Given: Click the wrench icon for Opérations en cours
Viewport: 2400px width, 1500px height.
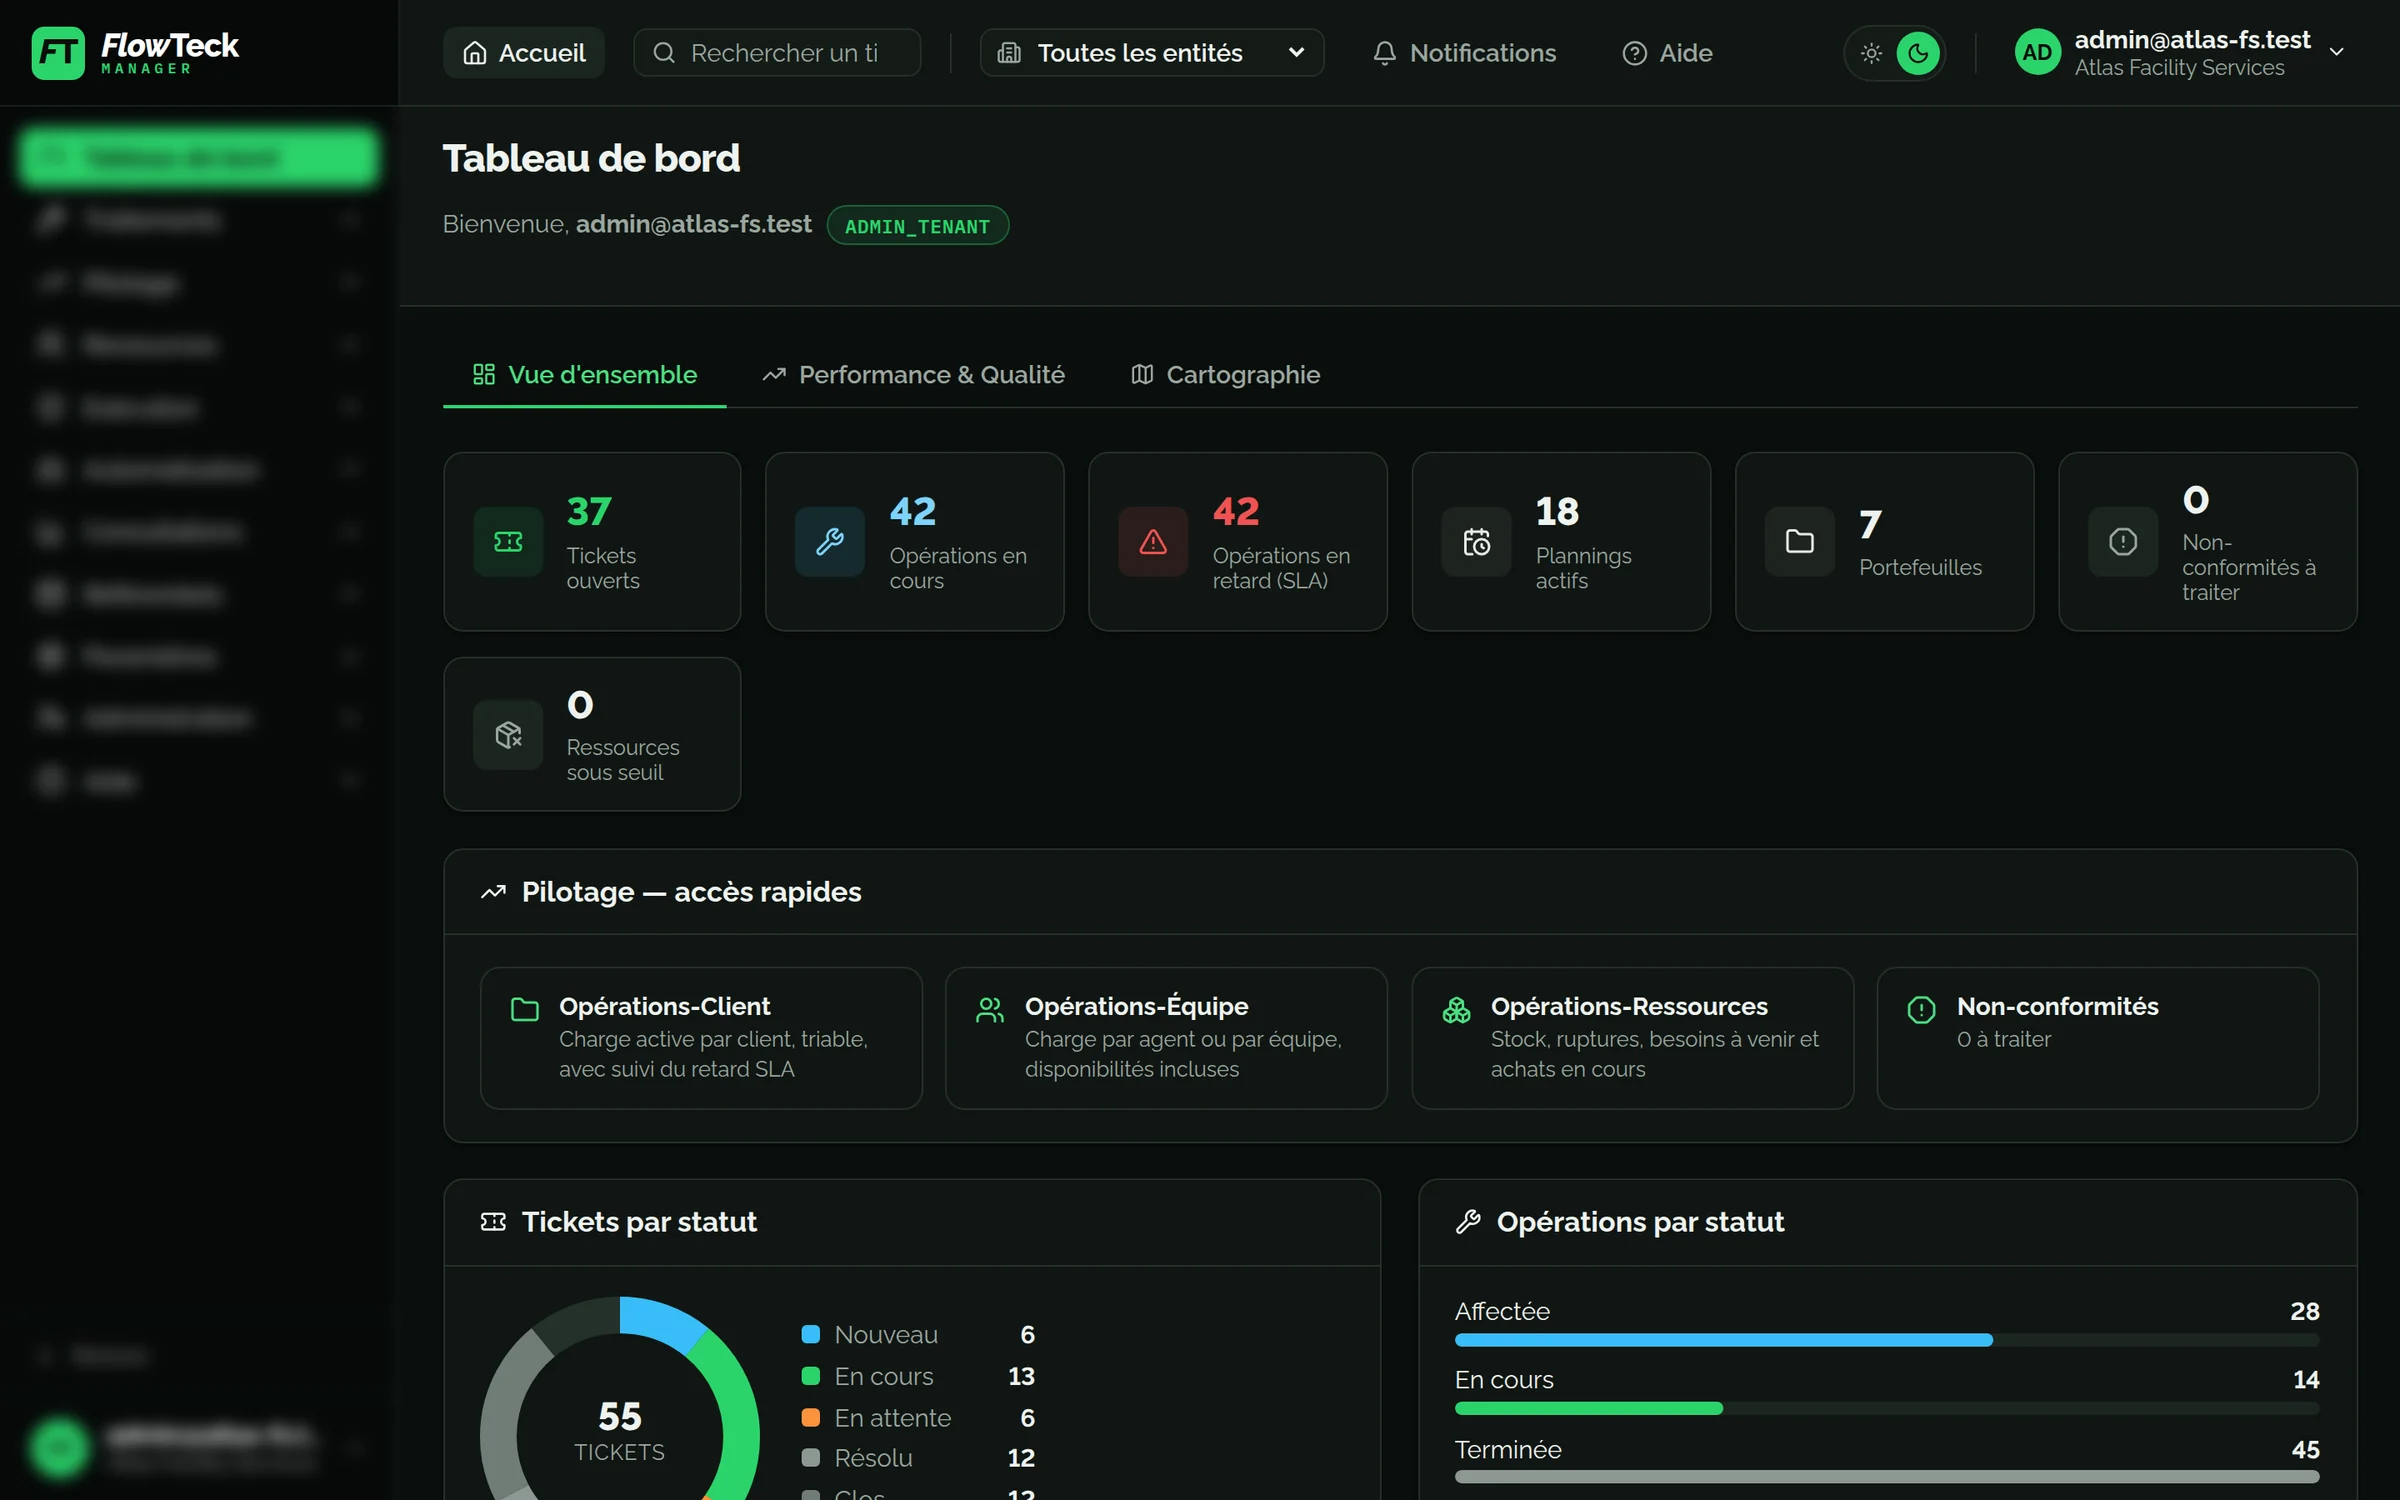Looking at the screenshot, I should click(830, 541).
